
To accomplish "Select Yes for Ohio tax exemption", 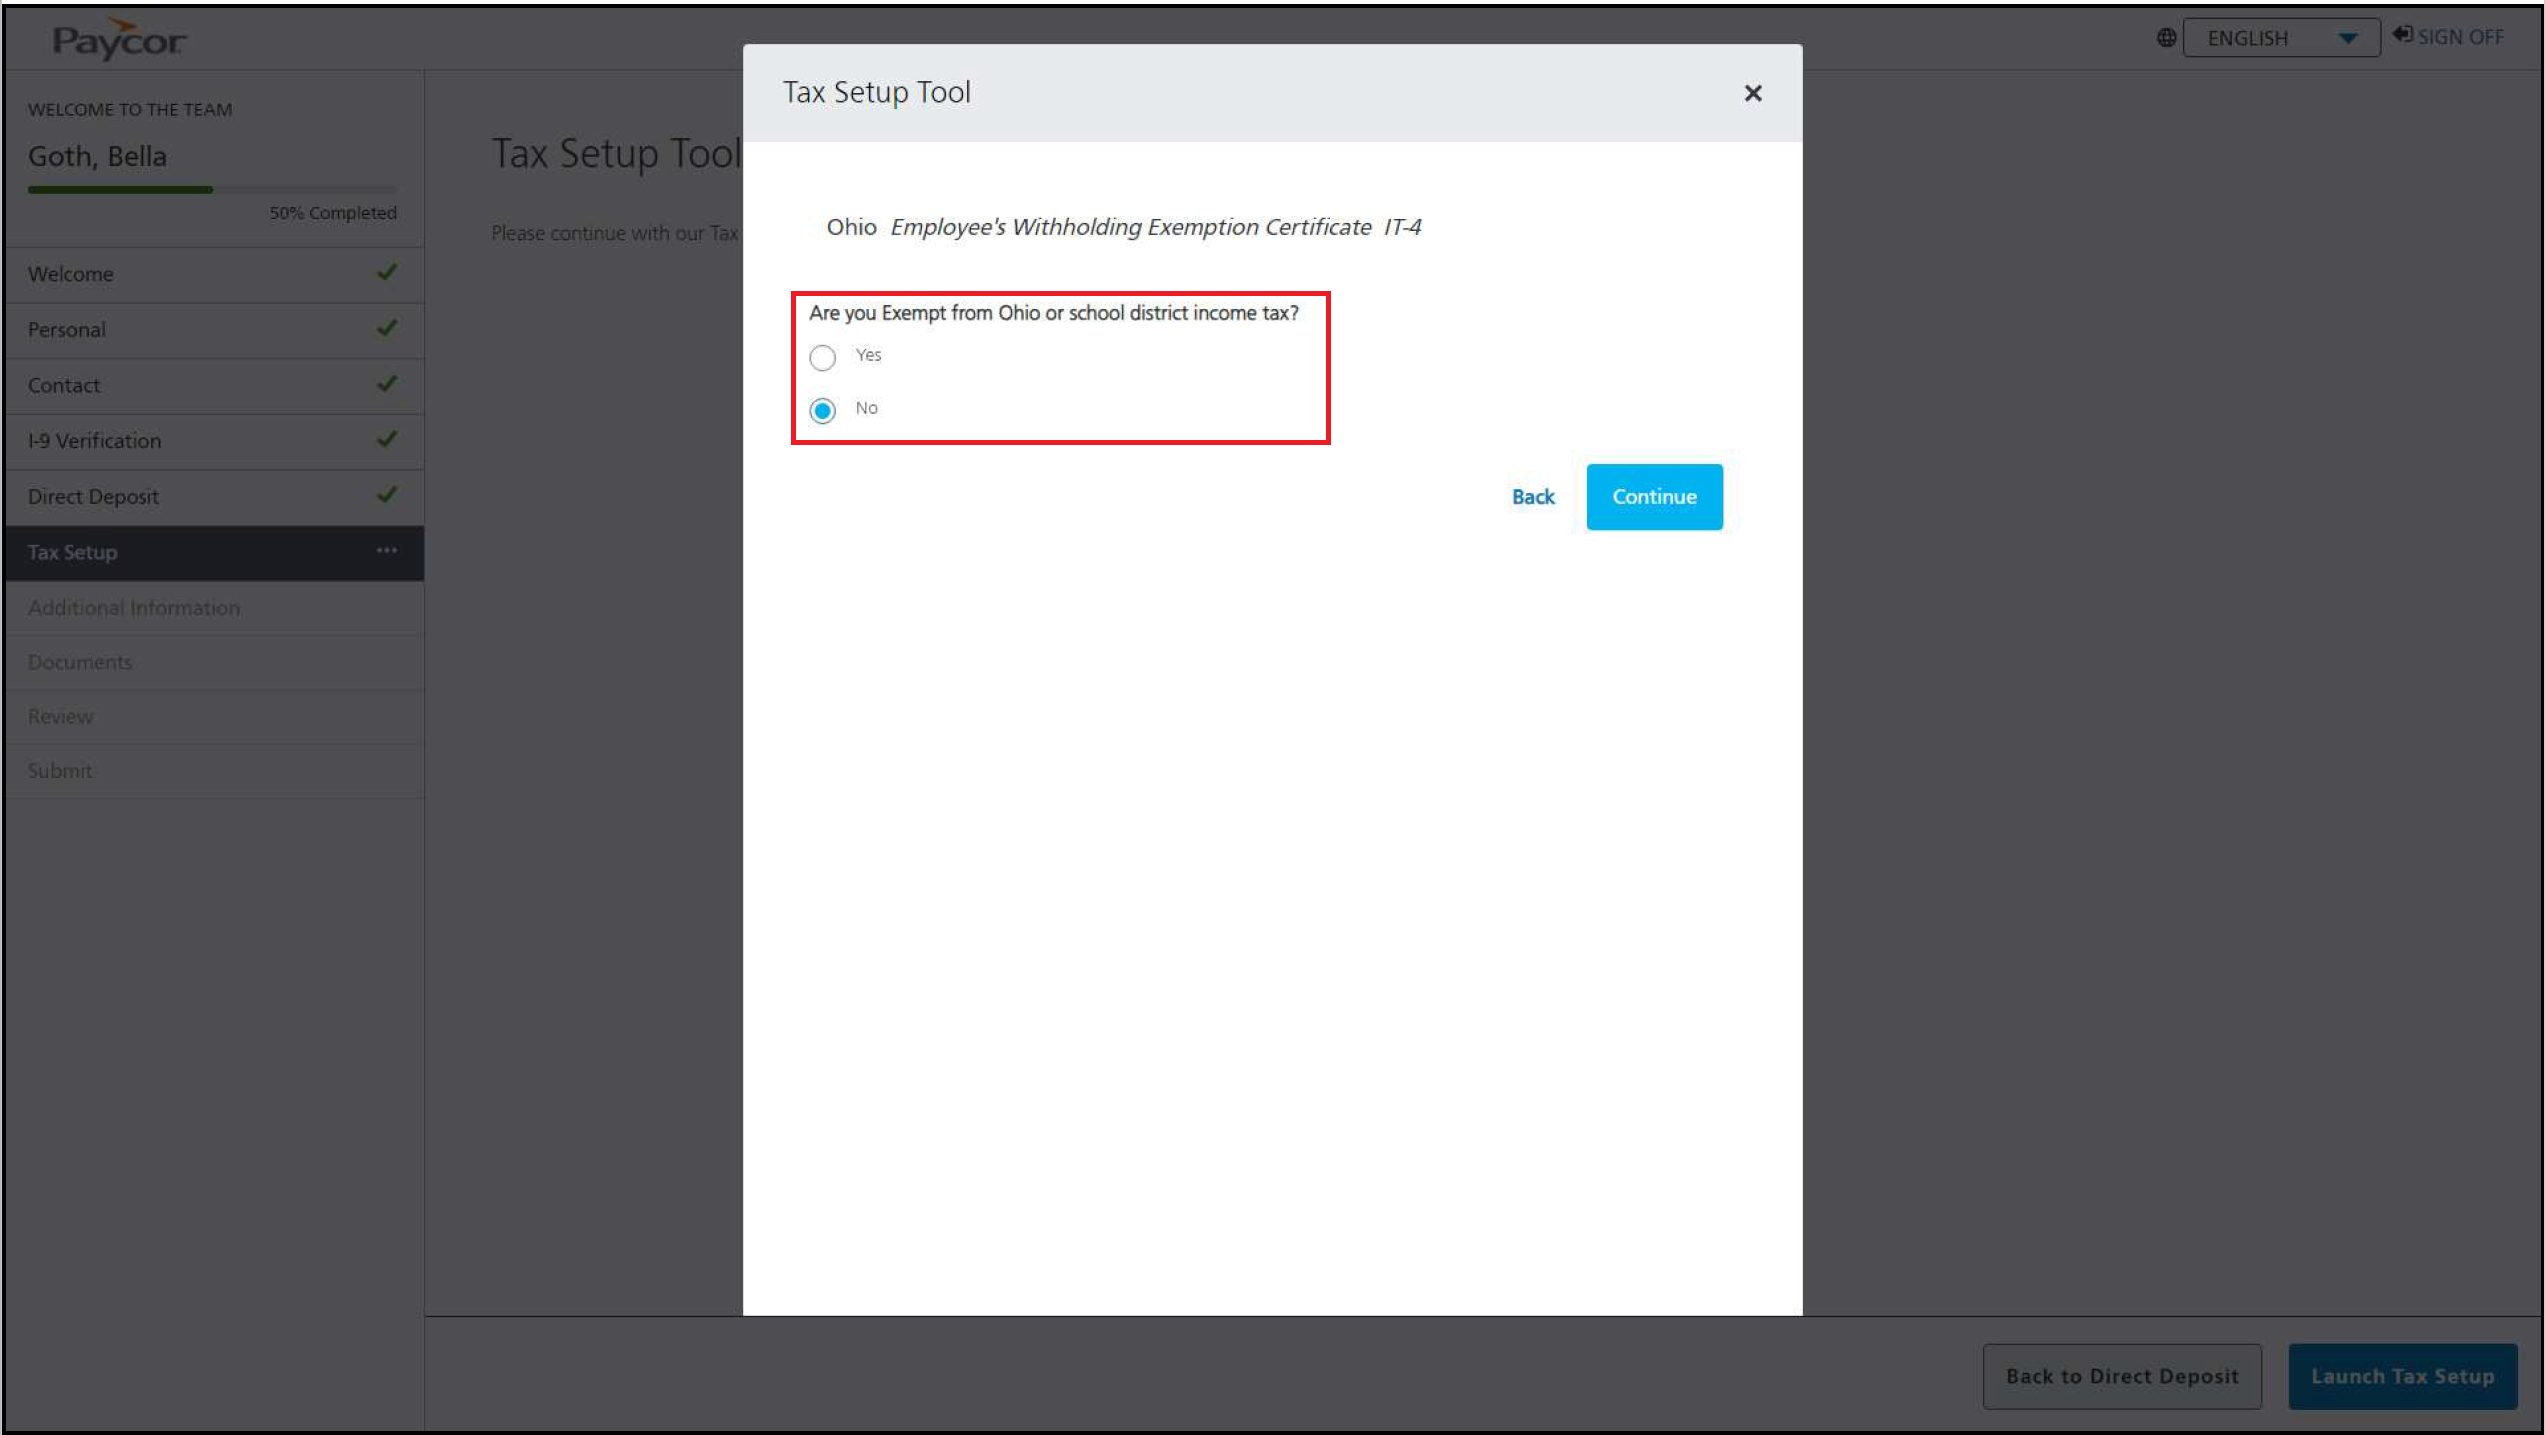I will click(x=822, y=357).
